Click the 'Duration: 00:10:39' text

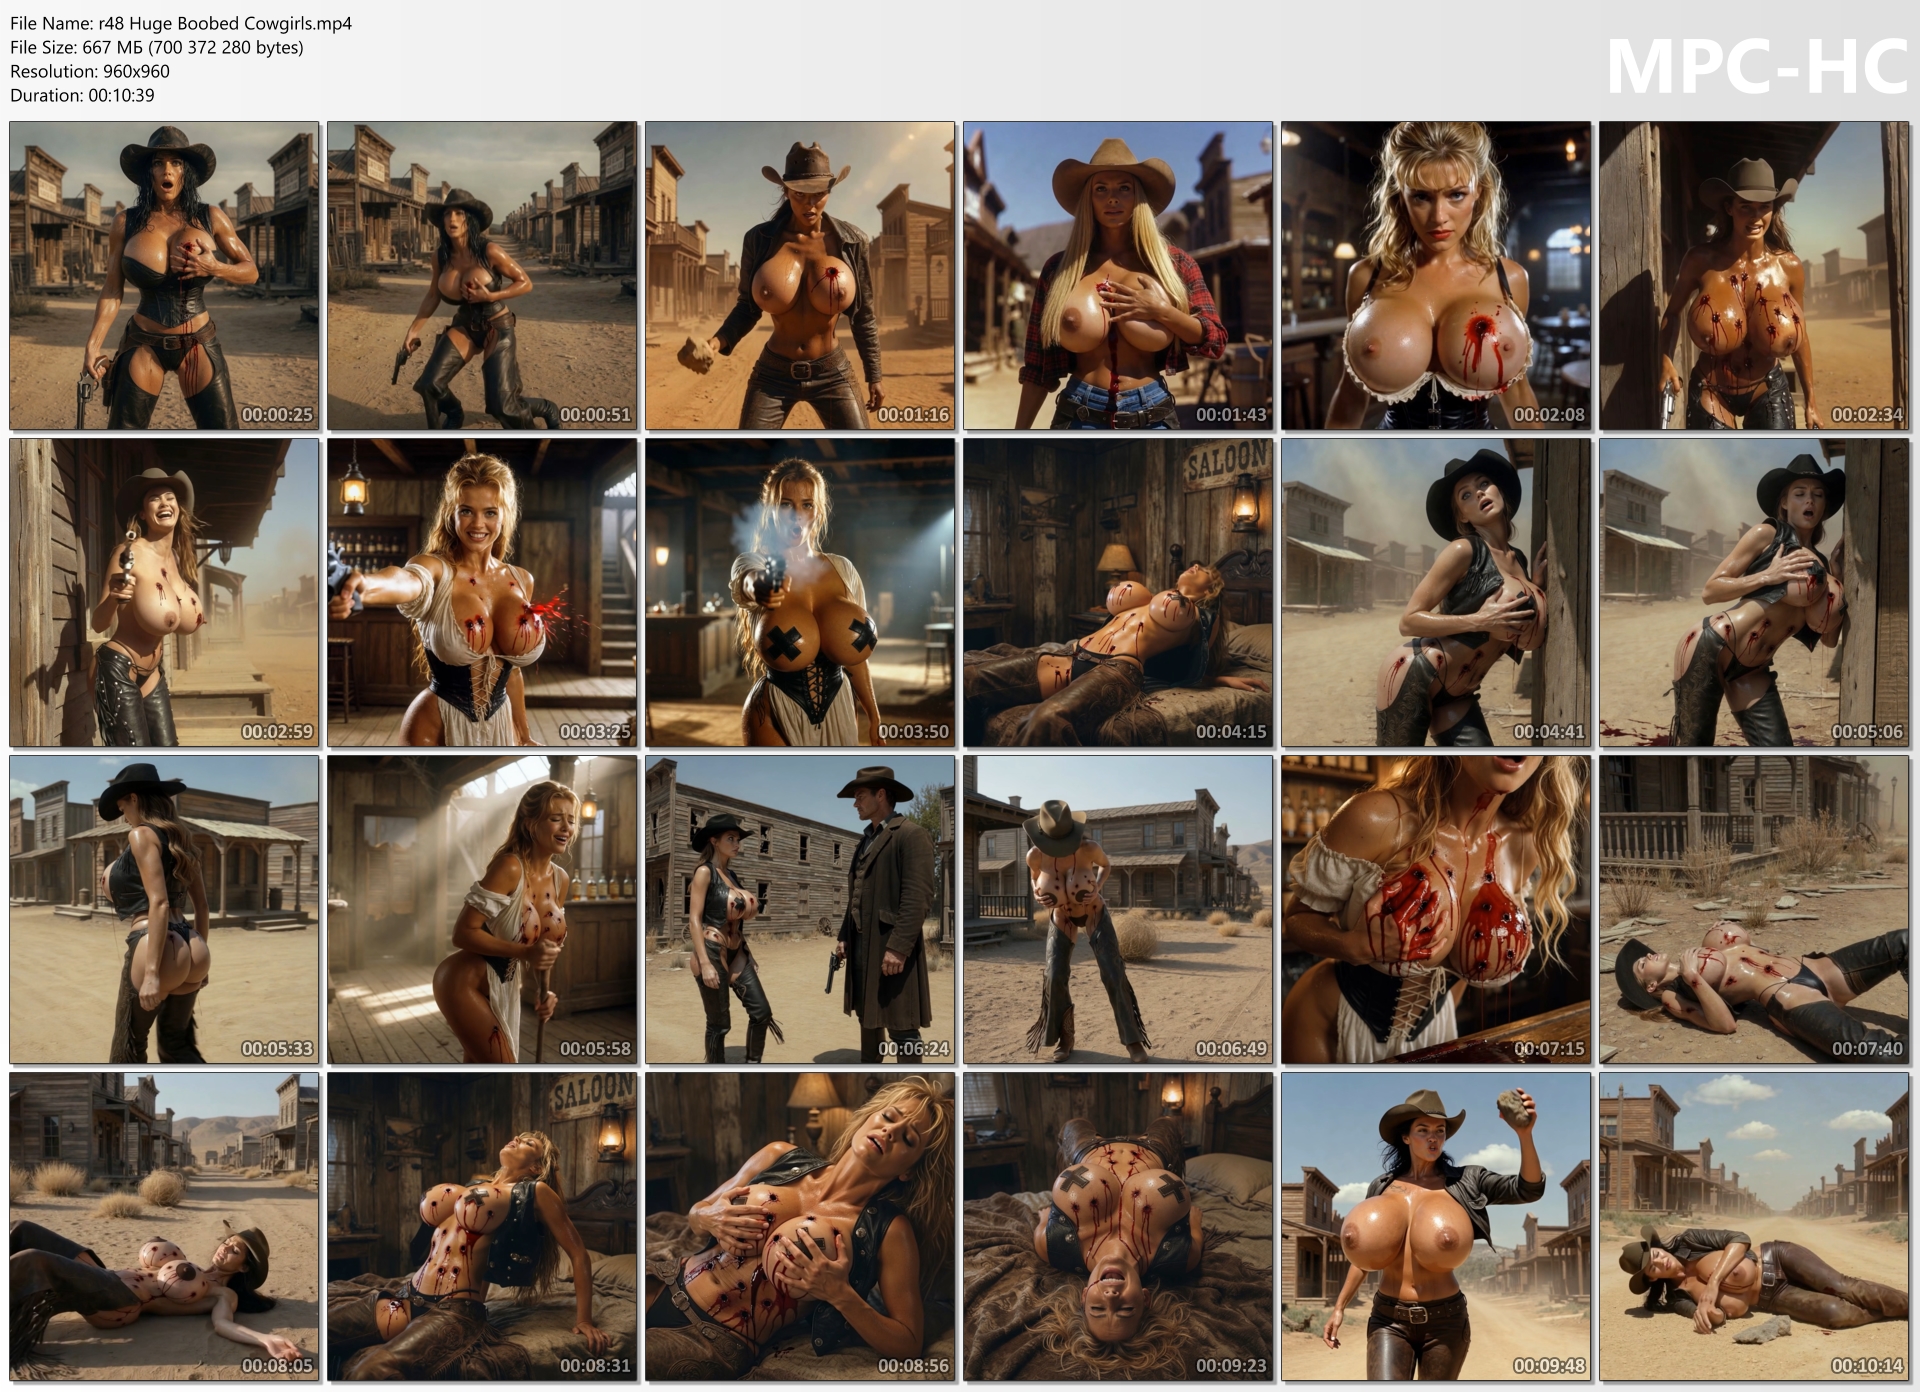[x=82, y=95]
